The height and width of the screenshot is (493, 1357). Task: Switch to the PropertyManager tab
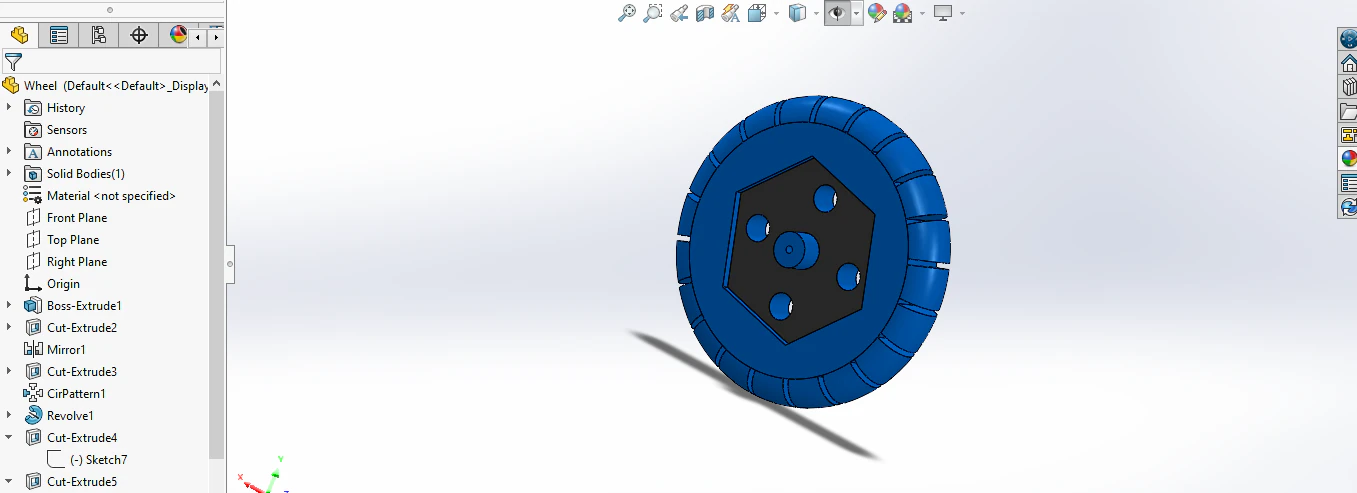click(59, 35)
